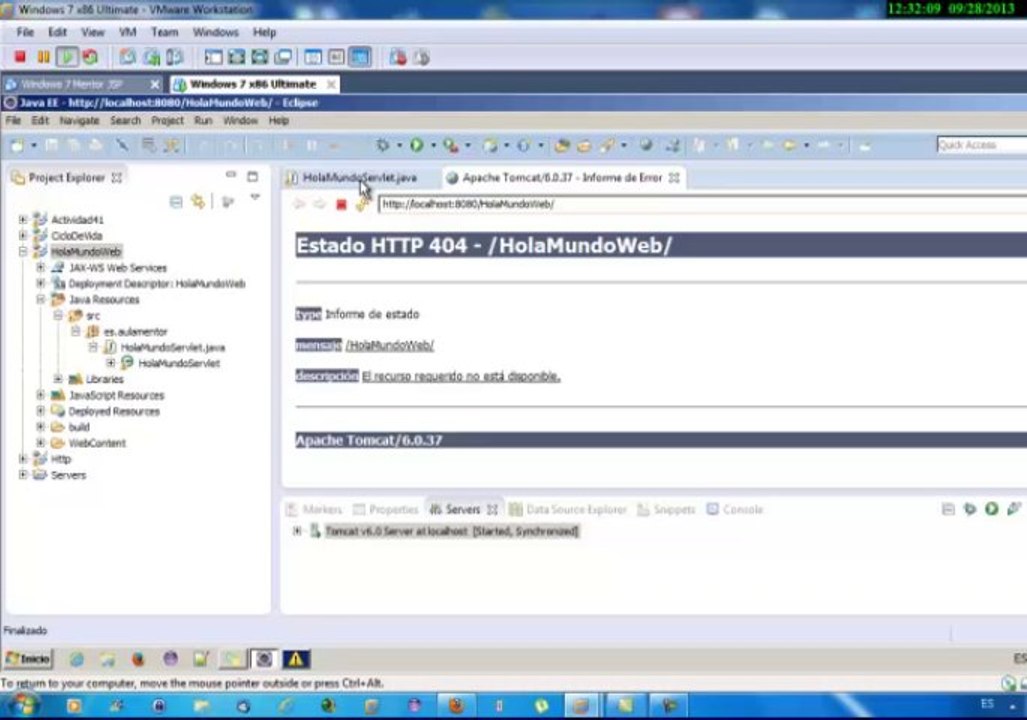Click the URL address field in Eclipse browser
Screen dimensions: 1027x720
(x=702, y=204)
